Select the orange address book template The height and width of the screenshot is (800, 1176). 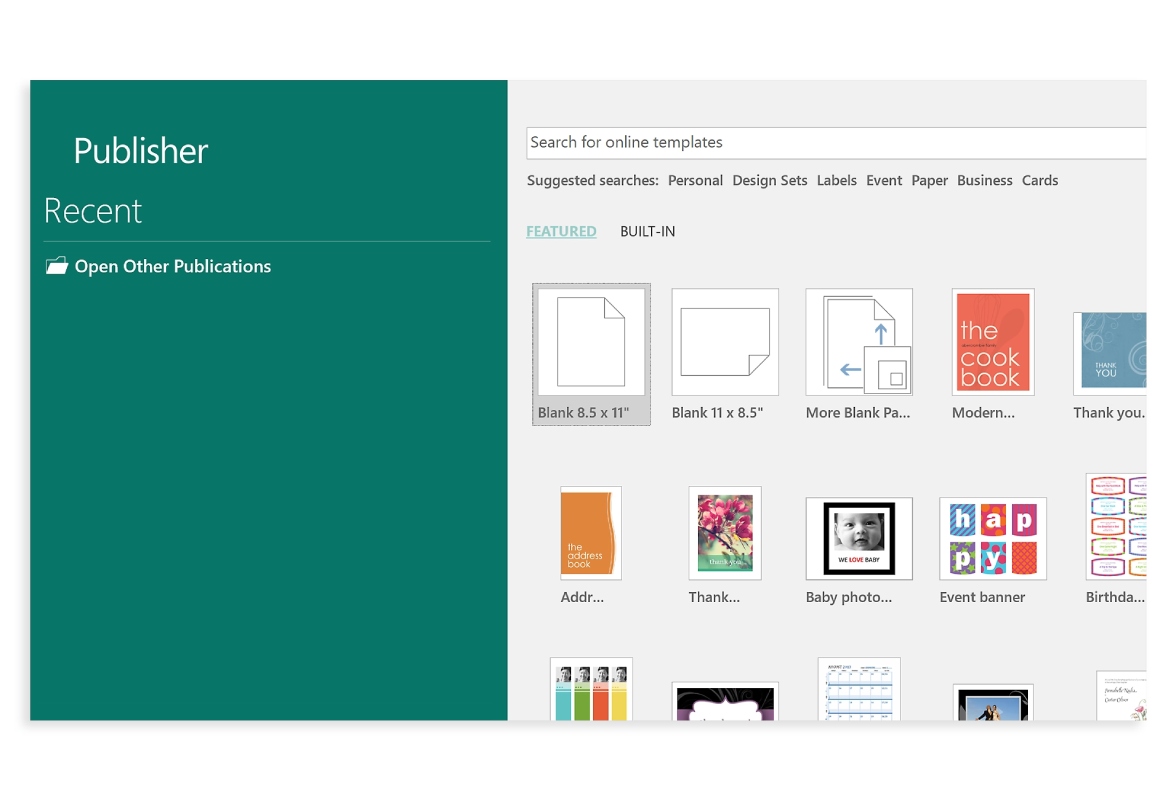pyautogui.click(x=591, y=533)
